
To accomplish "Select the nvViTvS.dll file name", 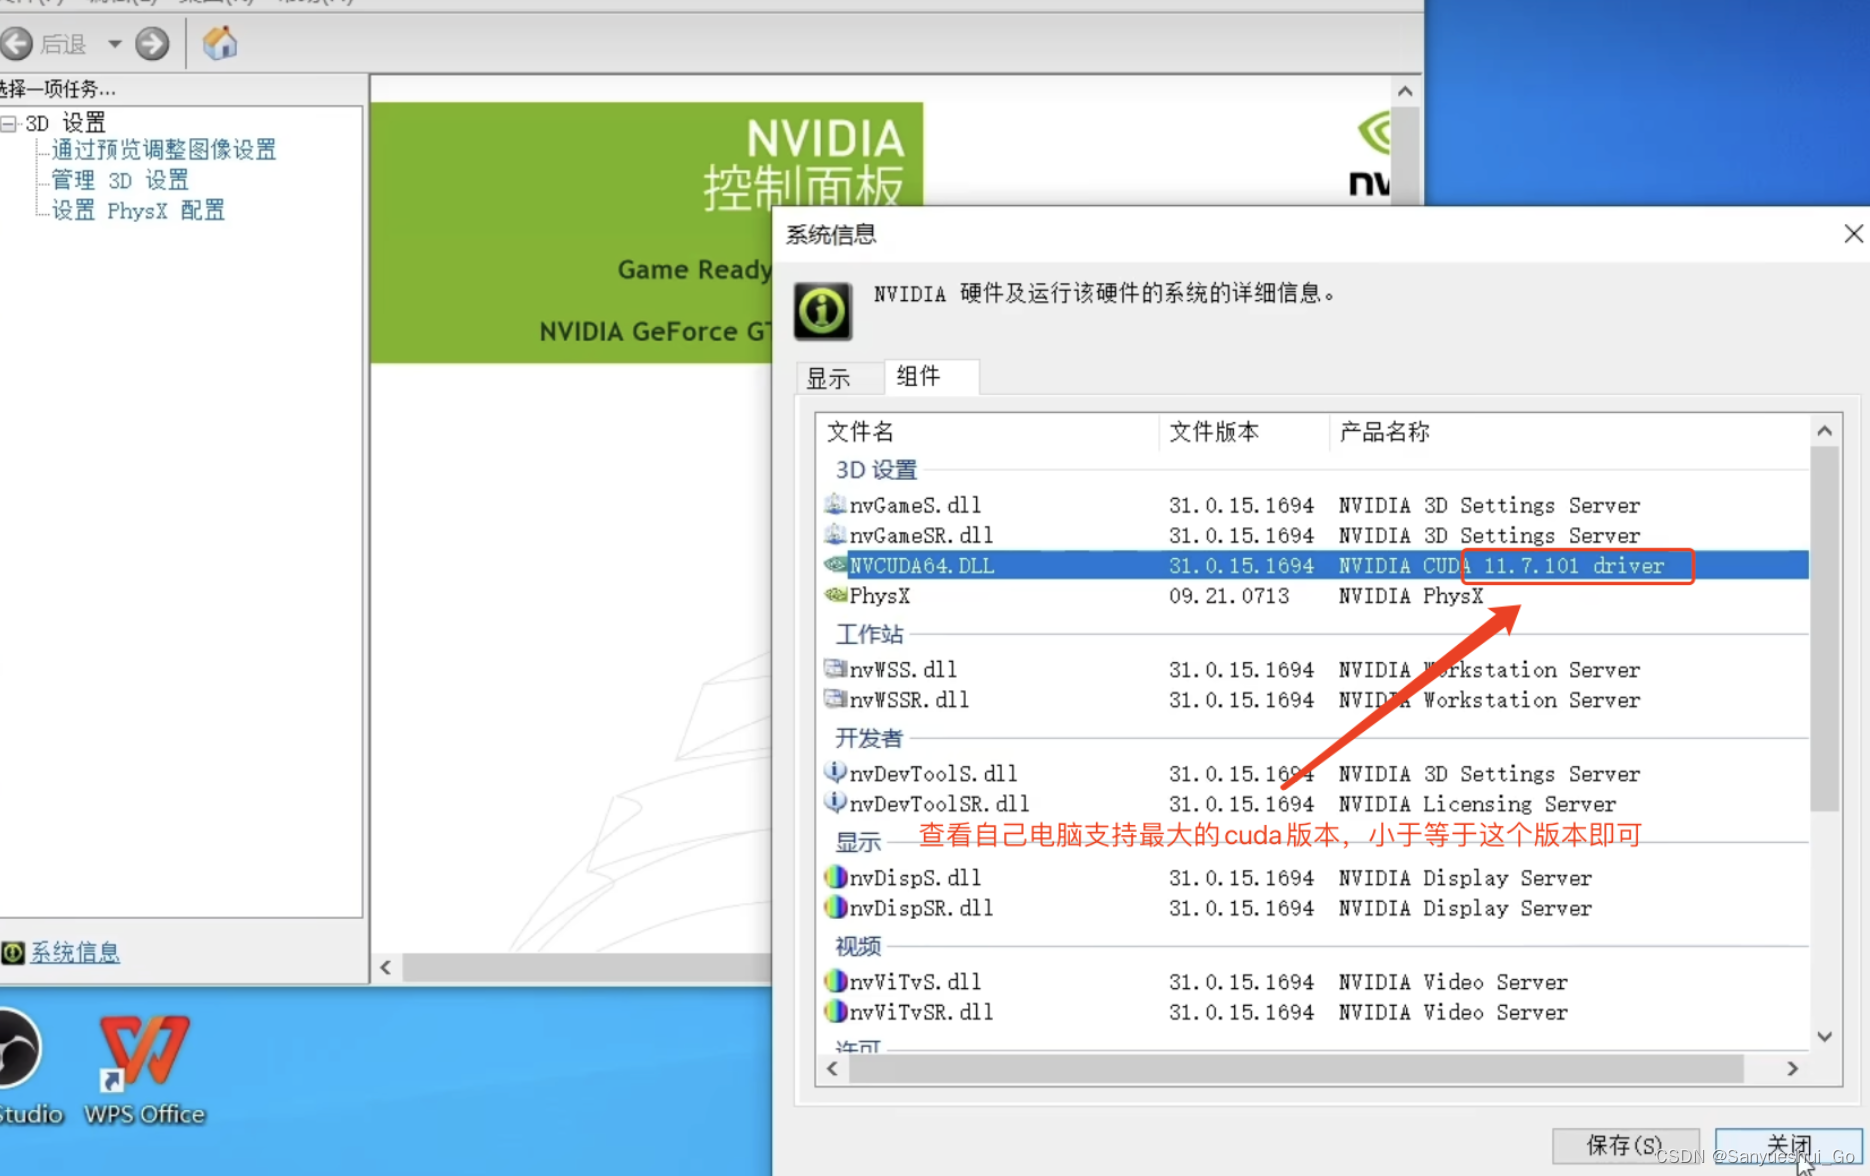I will pyautogui.click(x=915, y=982).
